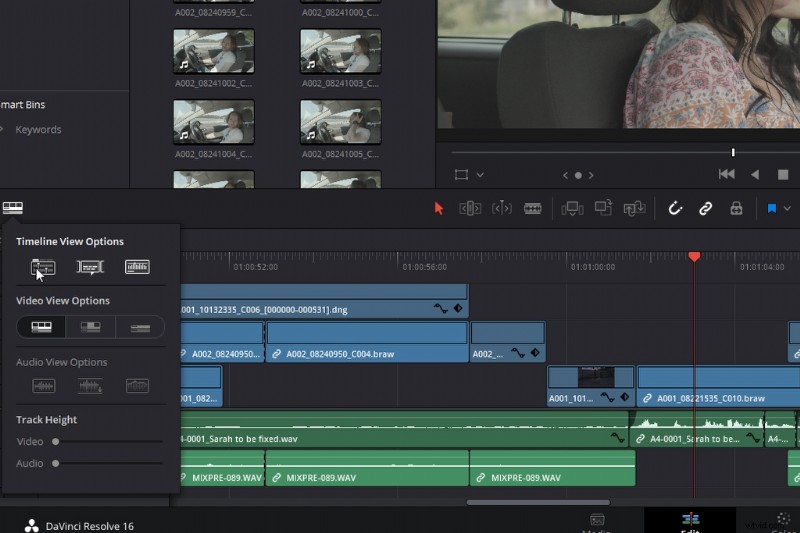Click the Go to First Frame button
This screenshot has width=800, height=533.
pyautogui.click(x=727, y=174)
